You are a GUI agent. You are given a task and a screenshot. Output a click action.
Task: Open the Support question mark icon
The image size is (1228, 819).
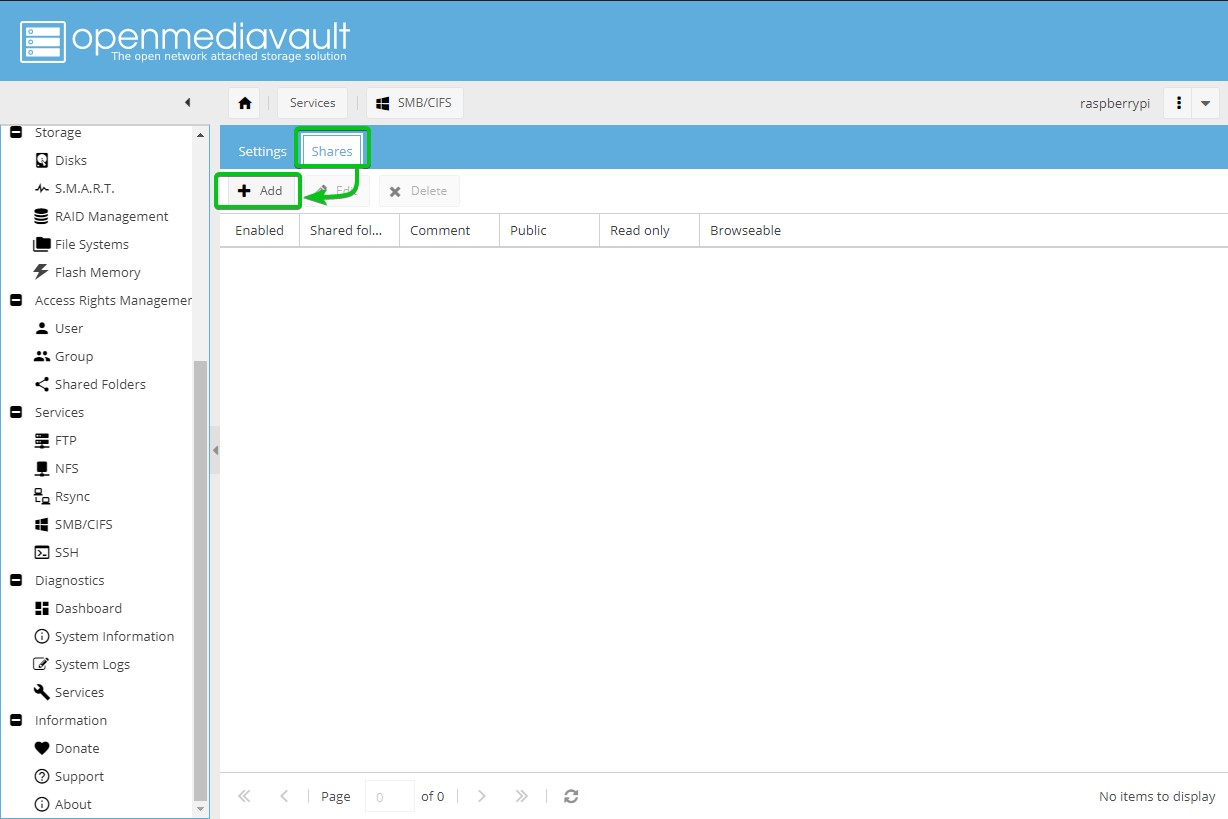[x=42, y=776]
